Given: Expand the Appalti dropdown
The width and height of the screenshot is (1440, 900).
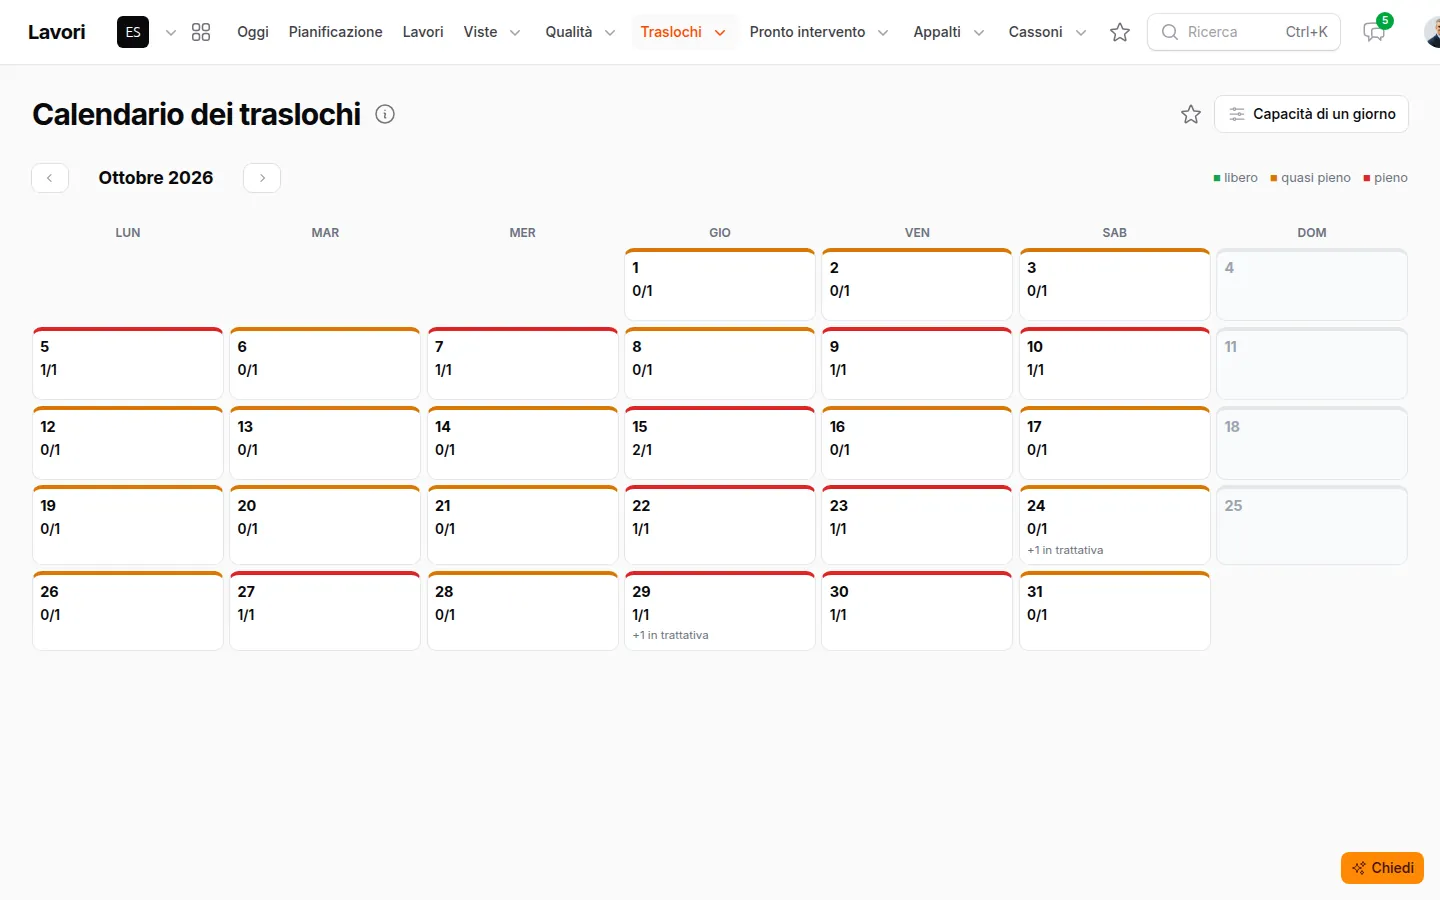Looking at the screenshot, I should pyautogui.click(x=949, y=32).
